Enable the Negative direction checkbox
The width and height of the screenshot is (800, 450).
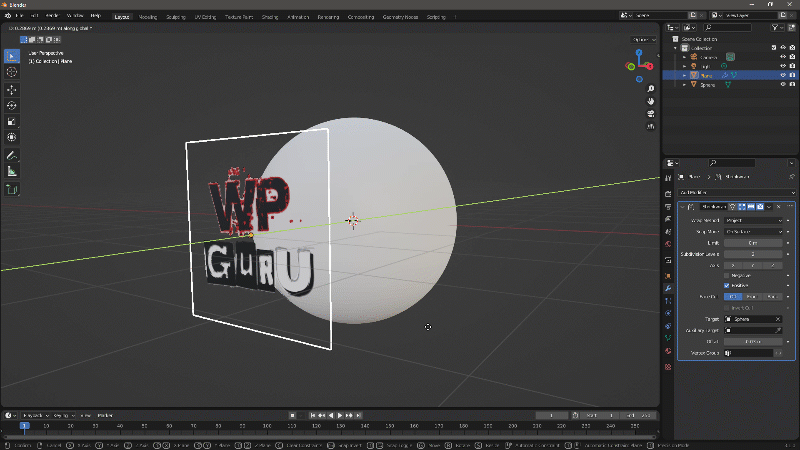tap(727, 276)
